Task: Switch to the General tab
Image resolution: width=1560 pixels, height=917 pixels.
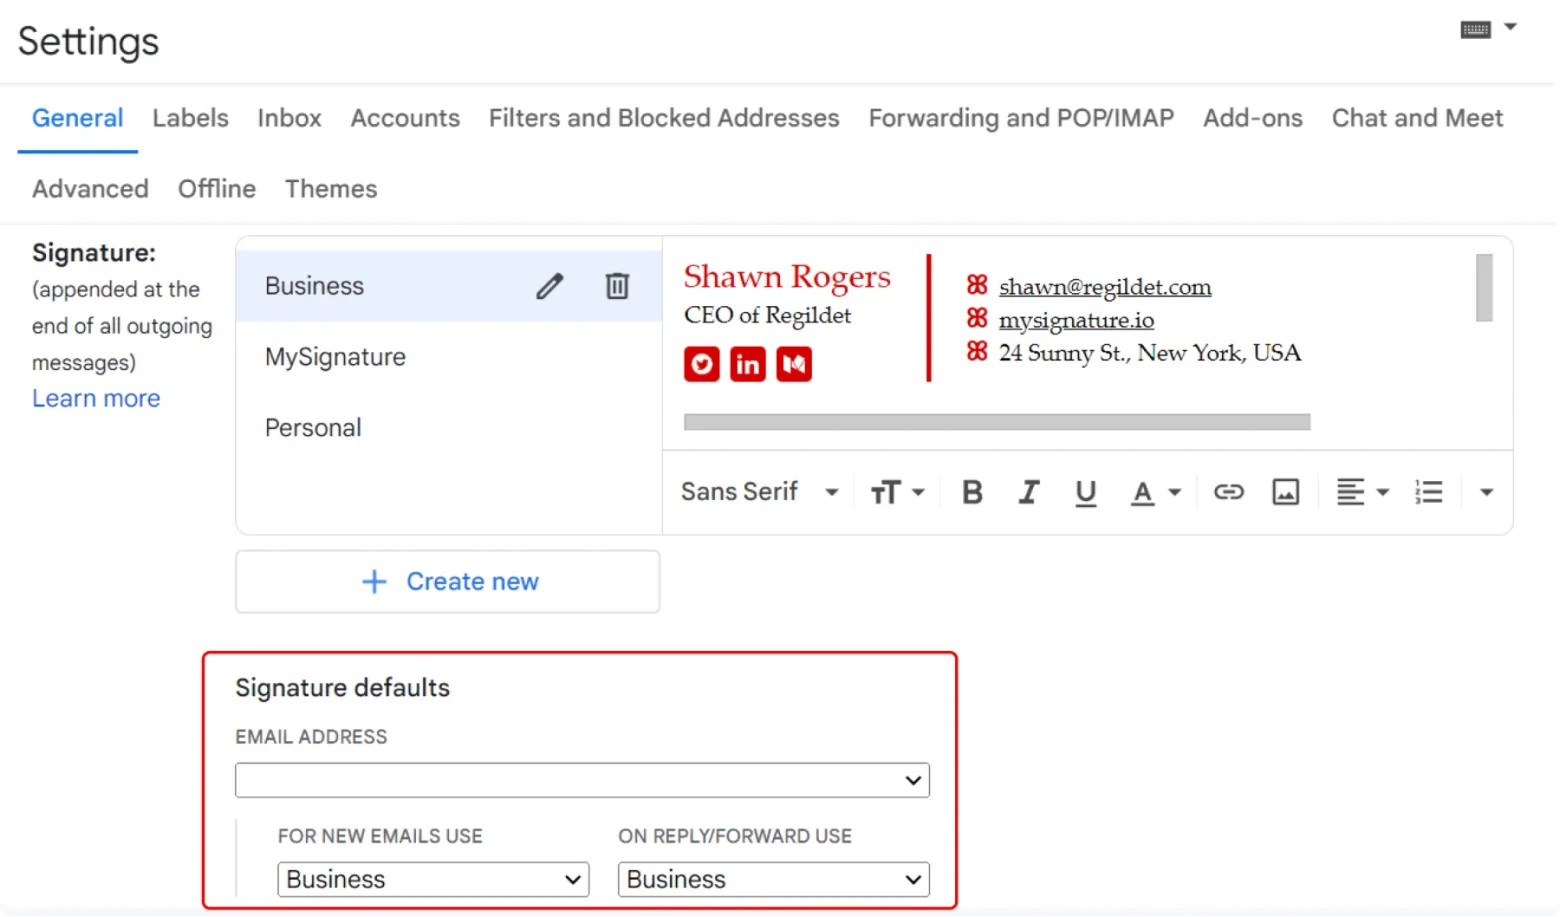Action: click(78, 118)
